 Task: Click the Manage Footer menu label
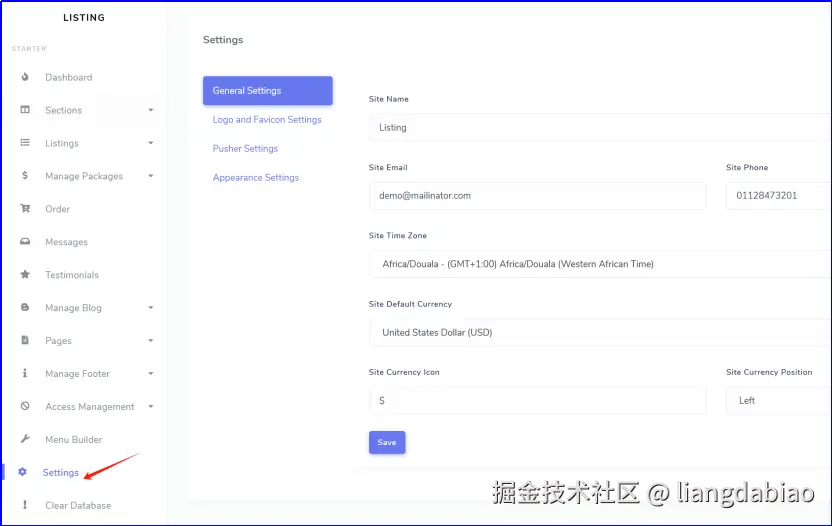[77, 374]
